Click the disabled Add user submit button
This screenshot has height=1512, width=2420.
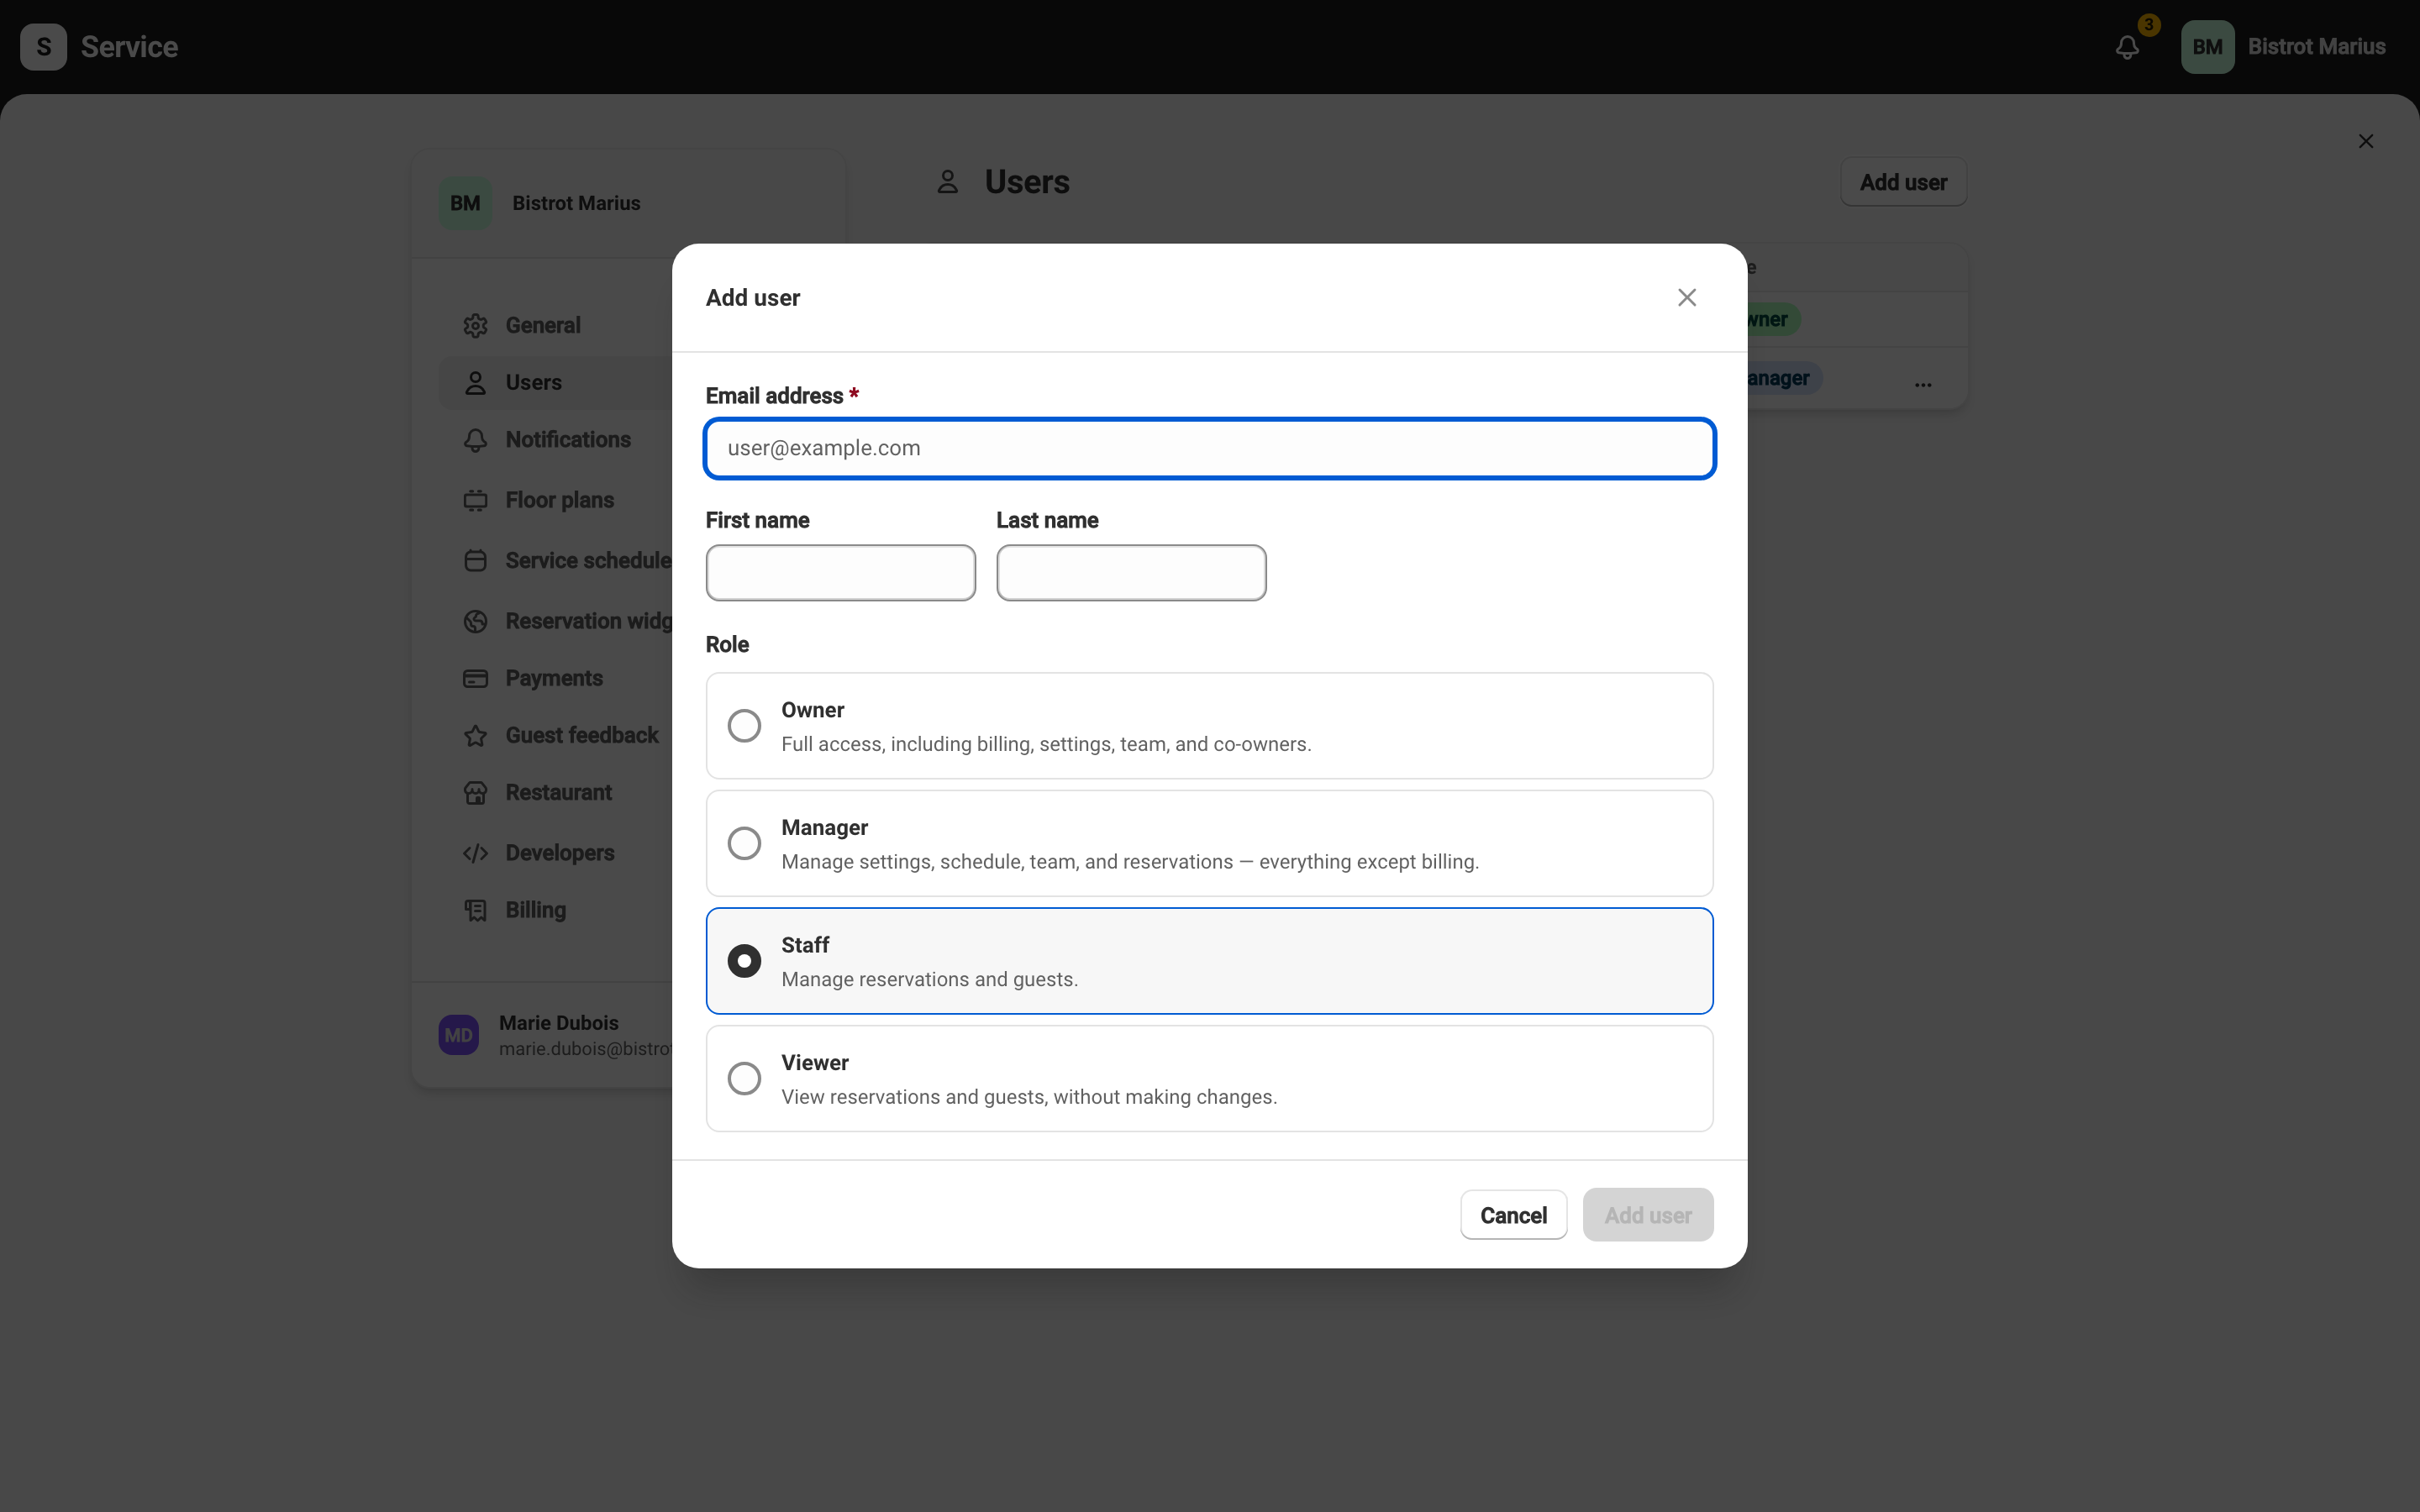click(1648, 1215)
